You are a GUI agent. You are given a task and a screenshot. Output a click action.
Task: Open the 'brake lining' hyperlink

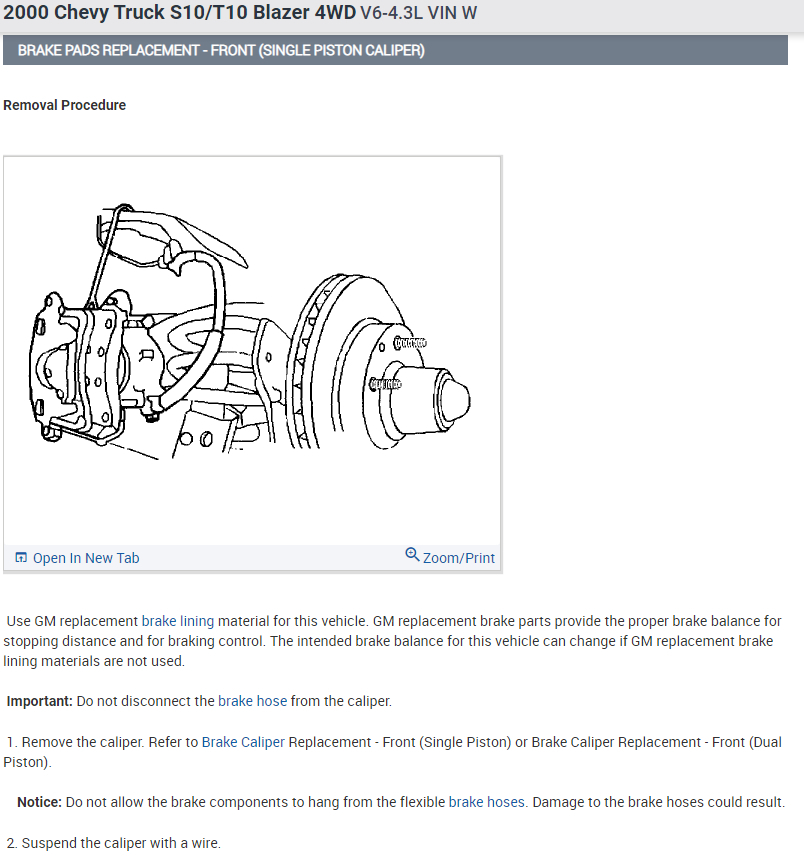click(178, 621)
